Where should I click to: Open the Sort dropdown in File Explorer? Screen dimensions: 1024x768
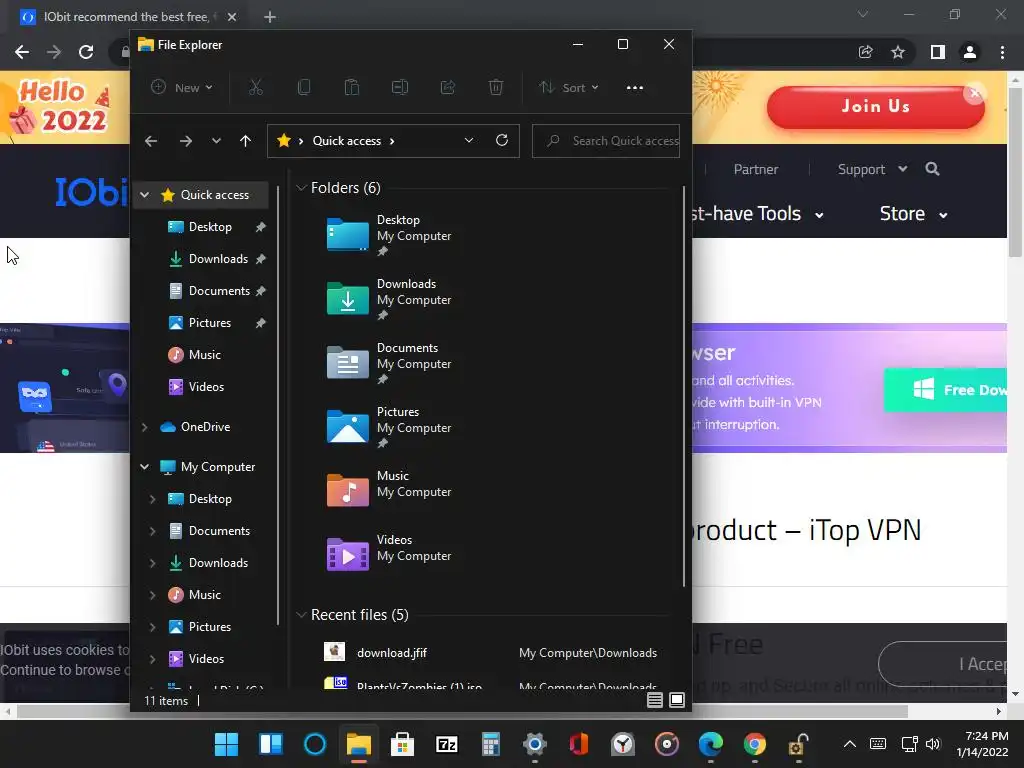pos(569,88)
